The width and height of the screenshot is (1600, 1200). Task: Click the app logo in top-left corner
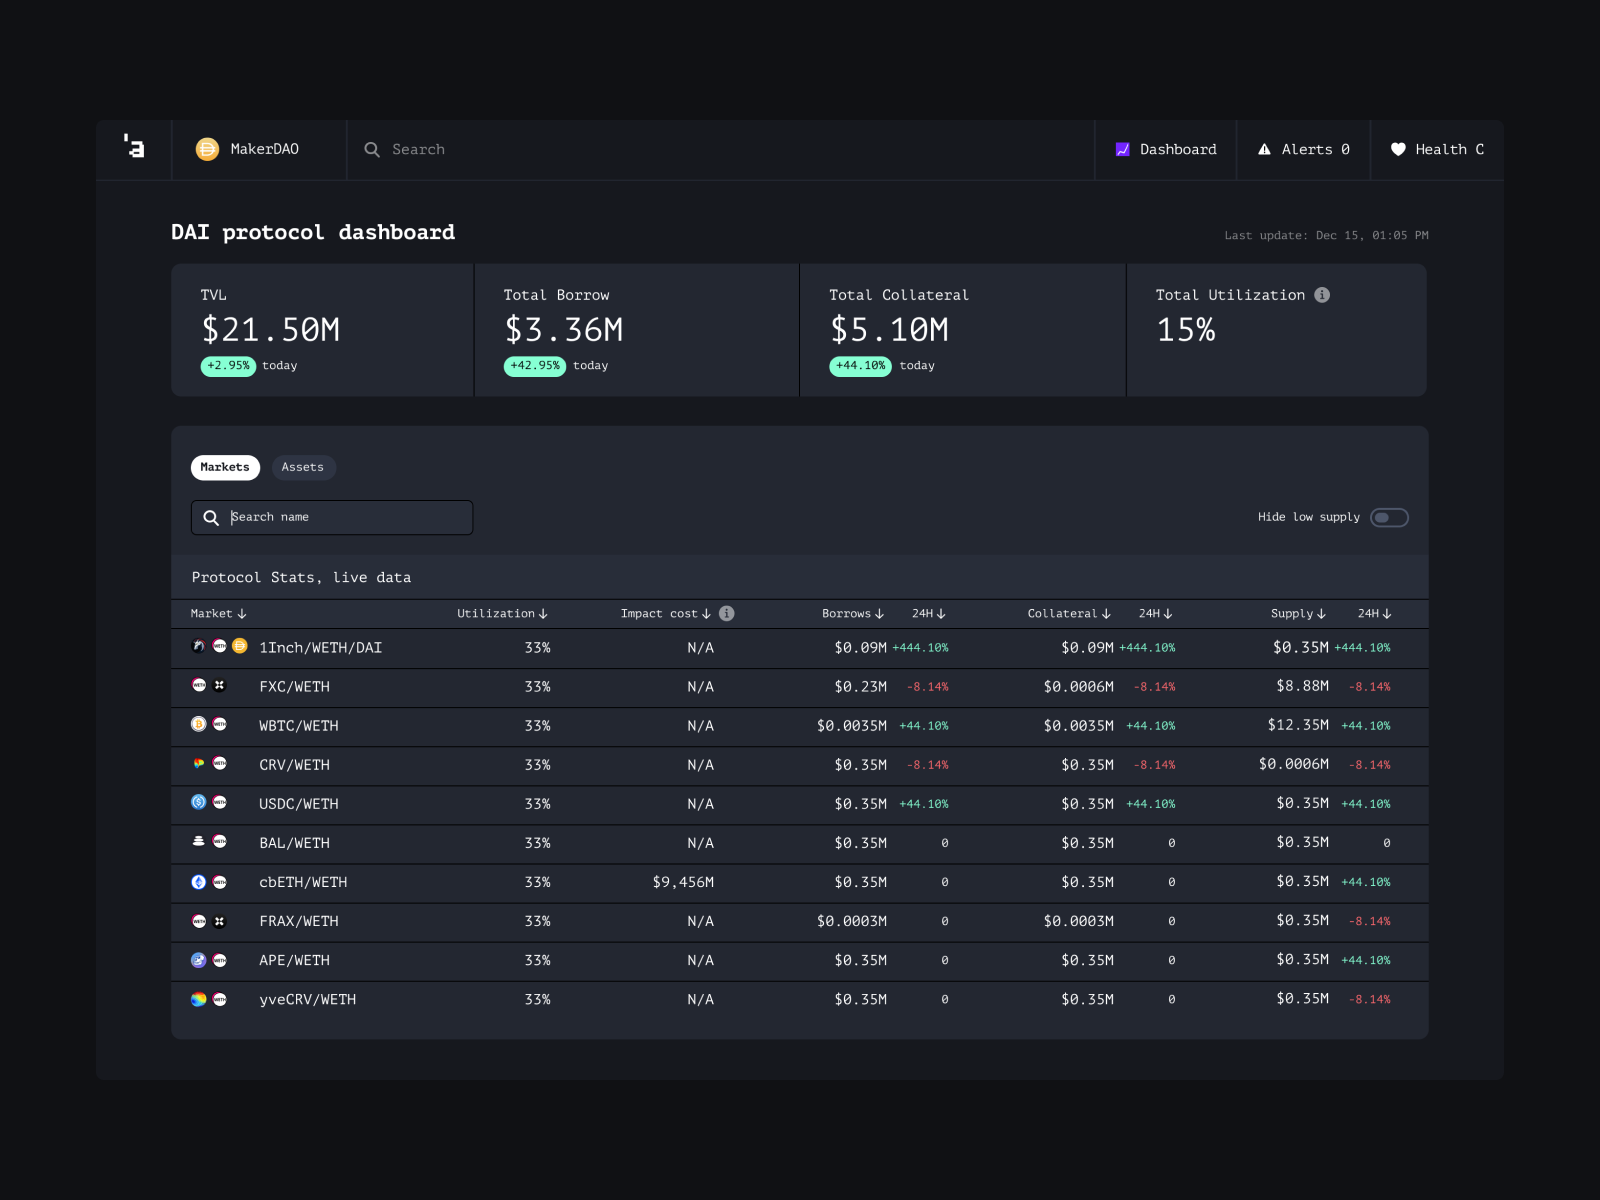(134, 147)
